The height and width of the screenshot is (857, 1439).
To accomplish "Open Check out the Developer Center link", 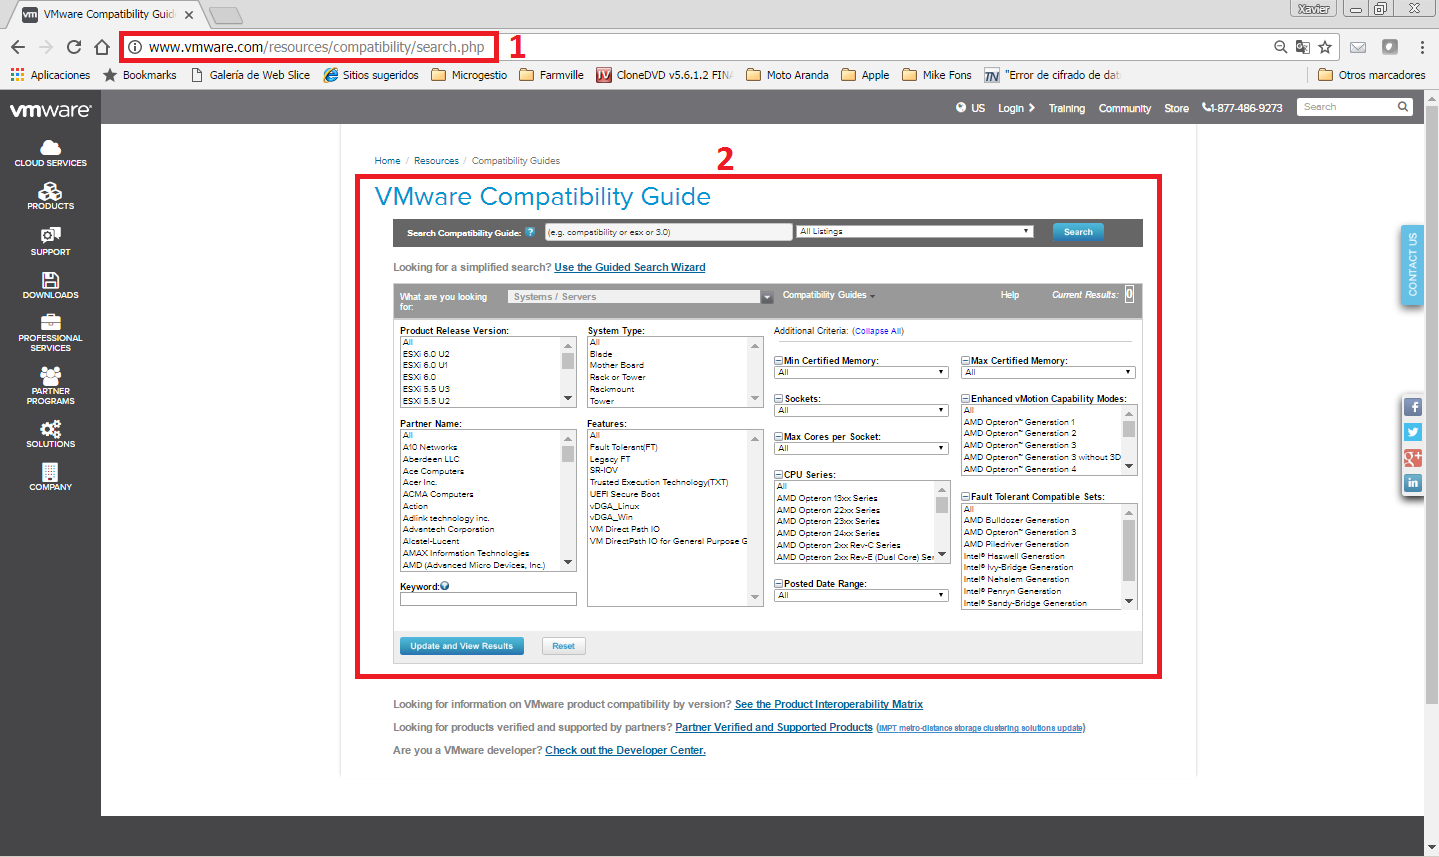I will pos(625,750).
